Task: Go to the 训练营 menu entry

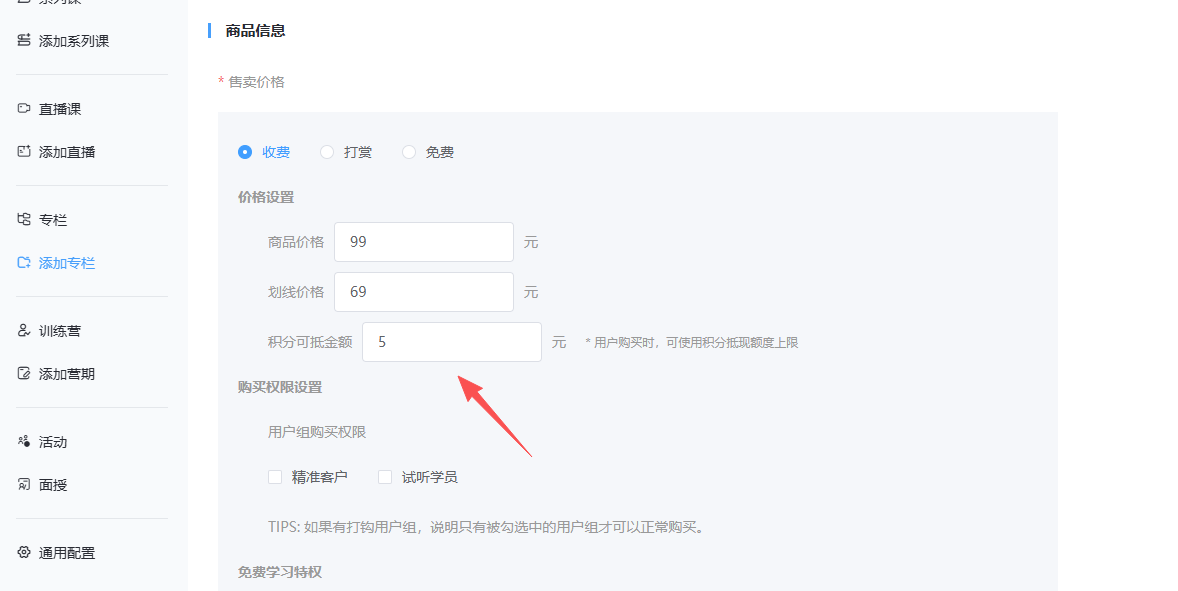Action: click(60, 331)
